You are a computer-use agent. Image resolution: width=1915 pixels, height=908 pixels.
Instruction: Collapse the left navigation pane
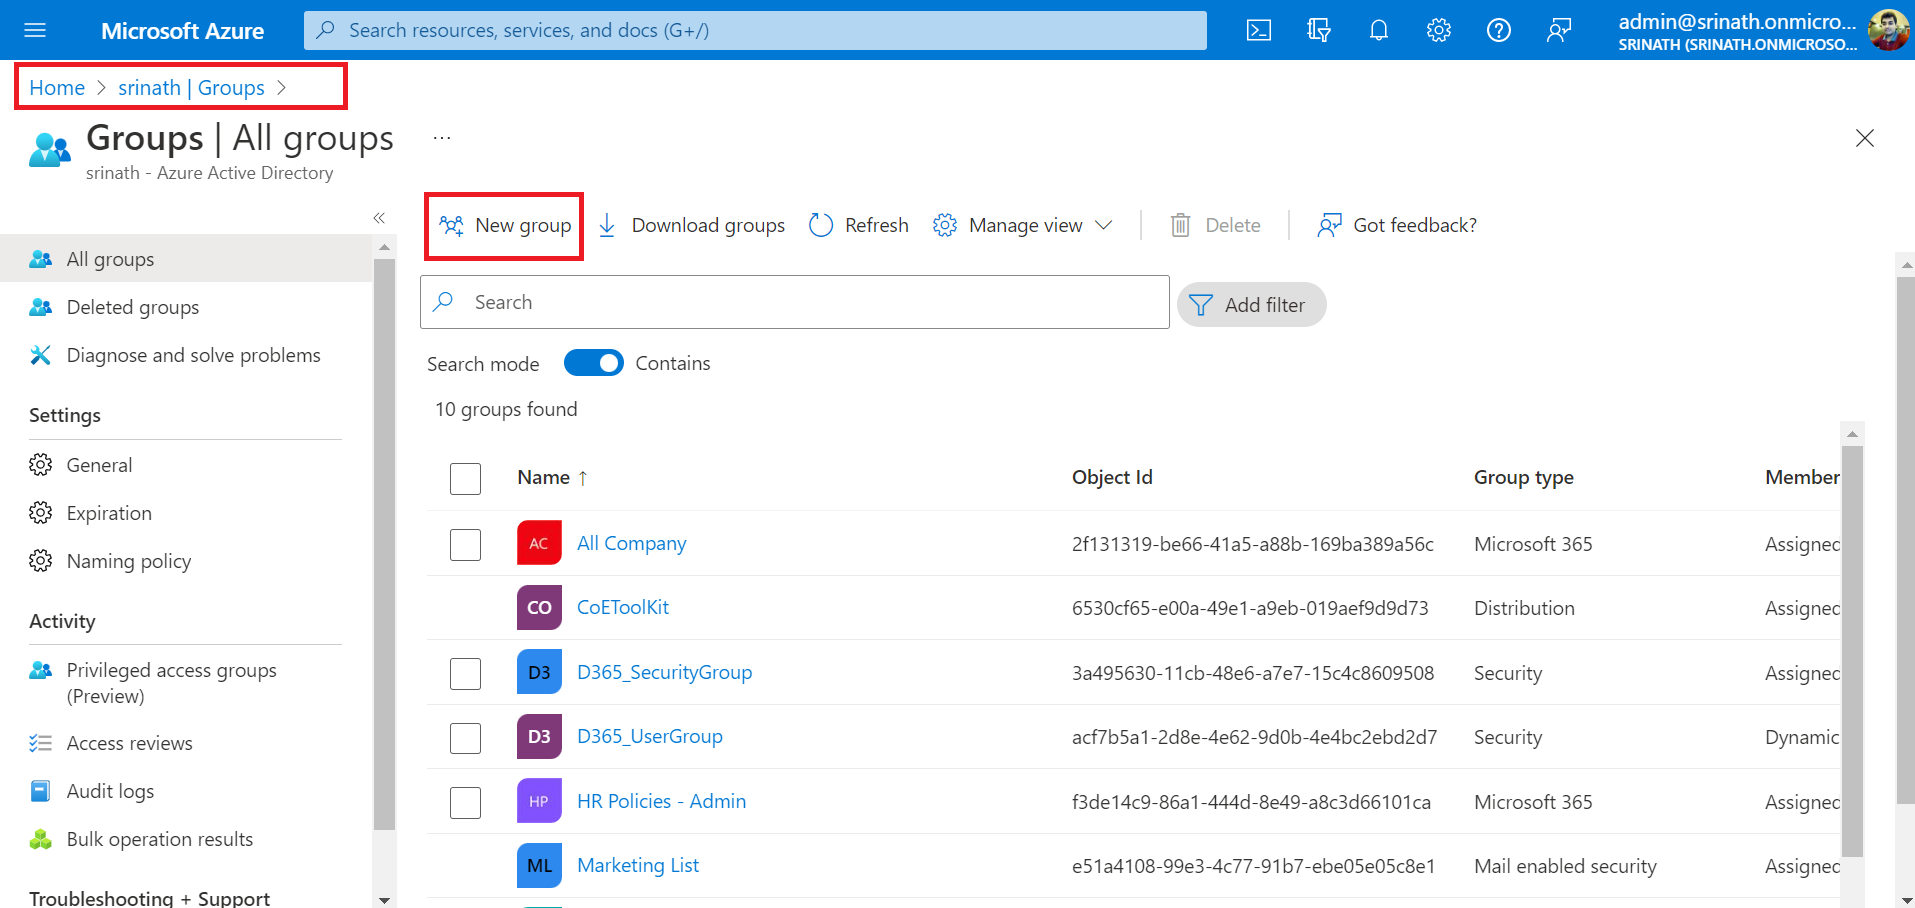[x=379, y=218]
